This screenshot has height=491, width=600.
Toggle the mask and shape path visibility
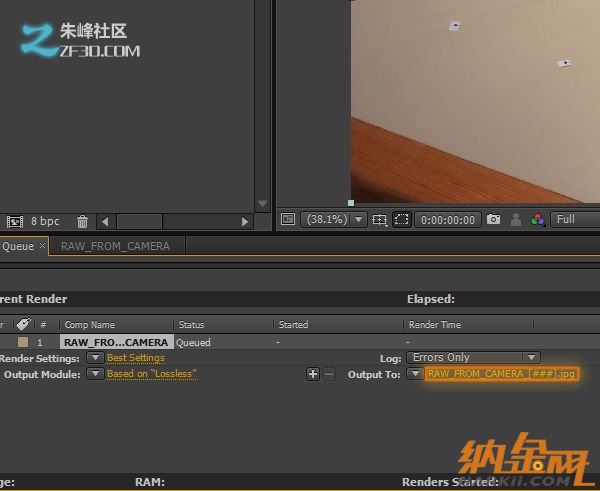400,219
